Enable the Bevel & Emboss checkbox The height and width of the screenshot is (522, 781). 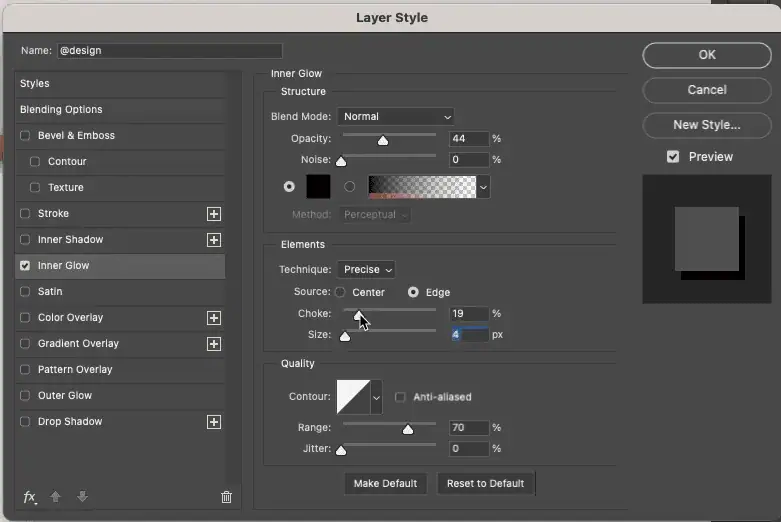(25, 136)
